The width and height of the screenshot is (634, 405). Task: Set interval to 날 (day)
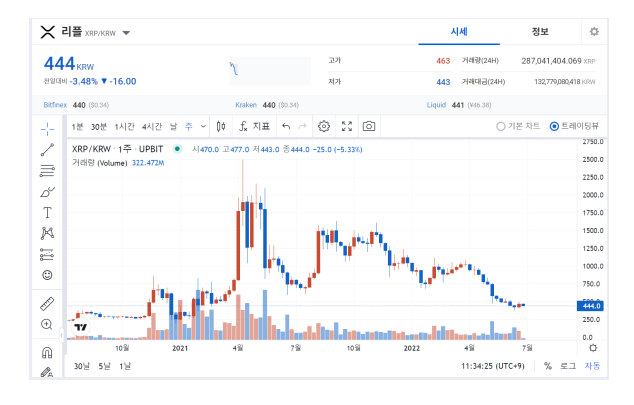point(173,127)
